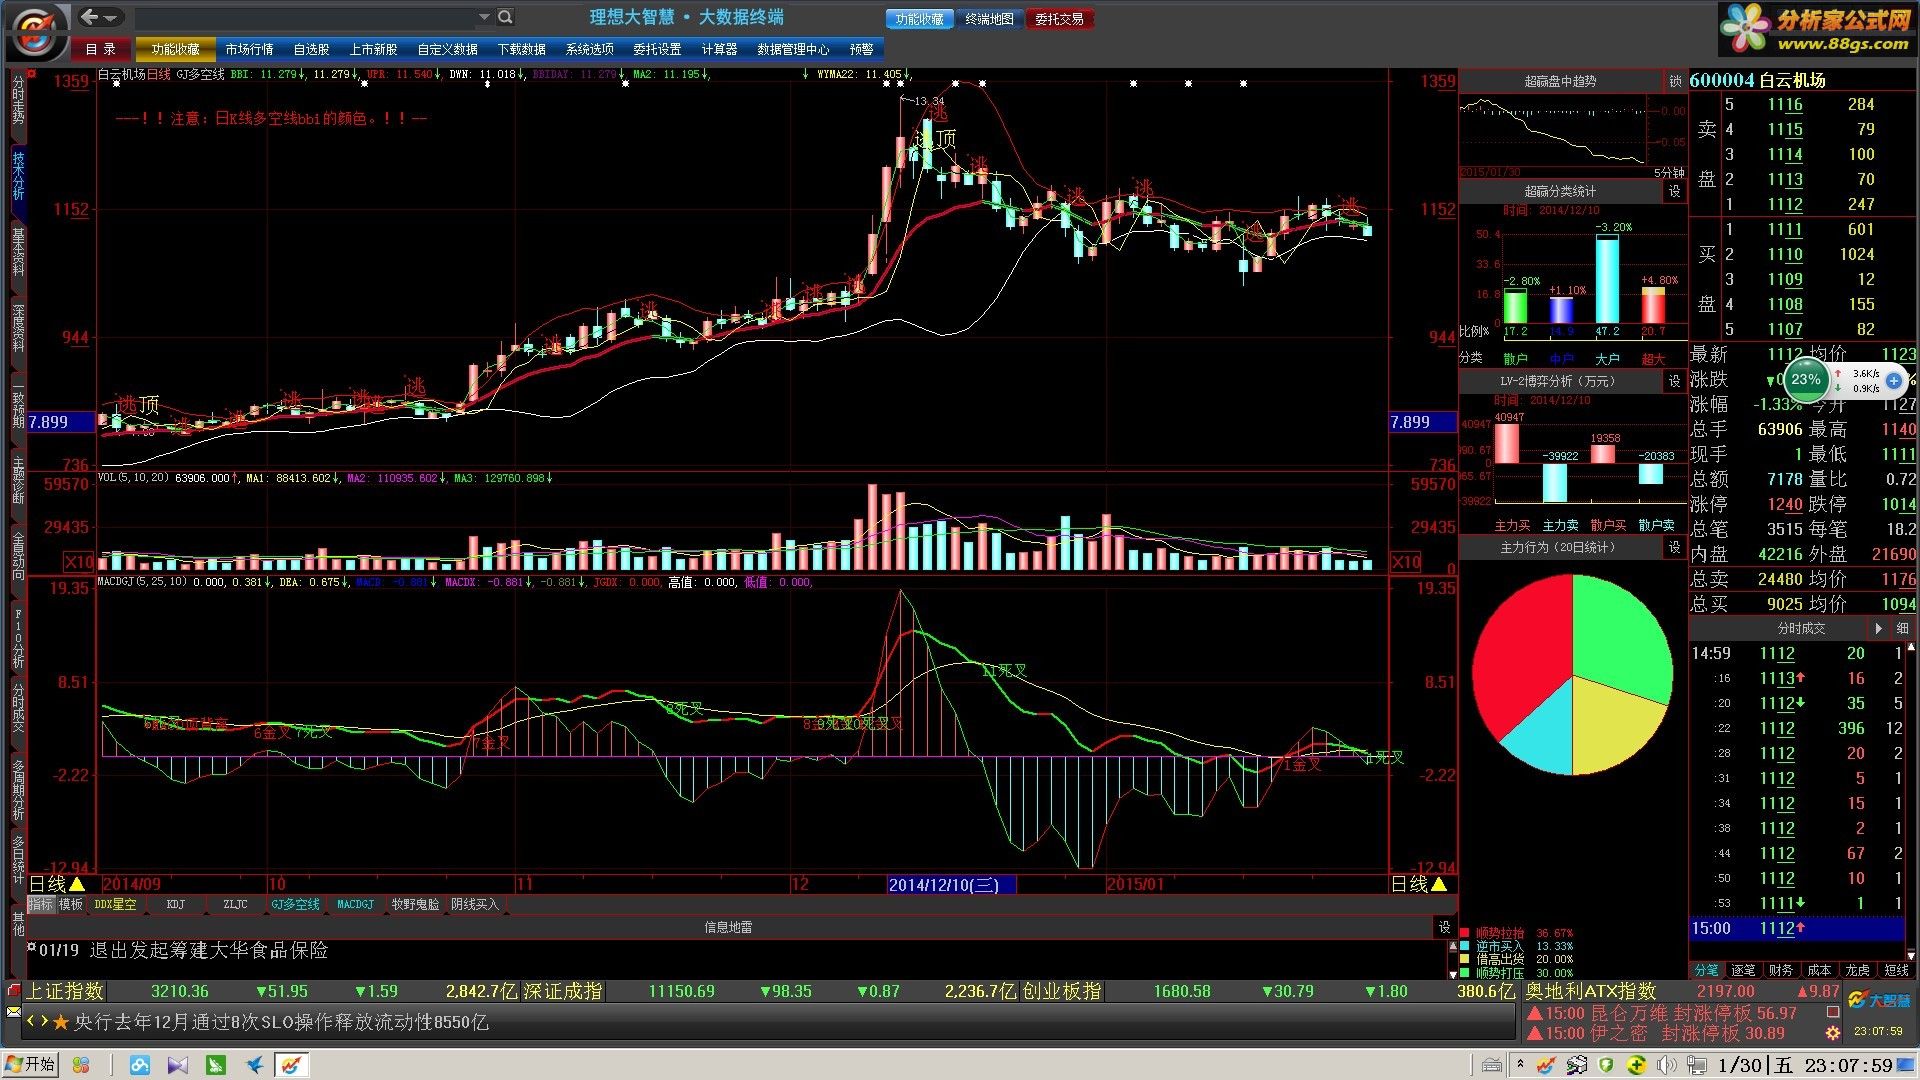Choose the GJ多空线 indicator tab
The height and width of the screenshot is (1080, 1920).
[296, 904]
